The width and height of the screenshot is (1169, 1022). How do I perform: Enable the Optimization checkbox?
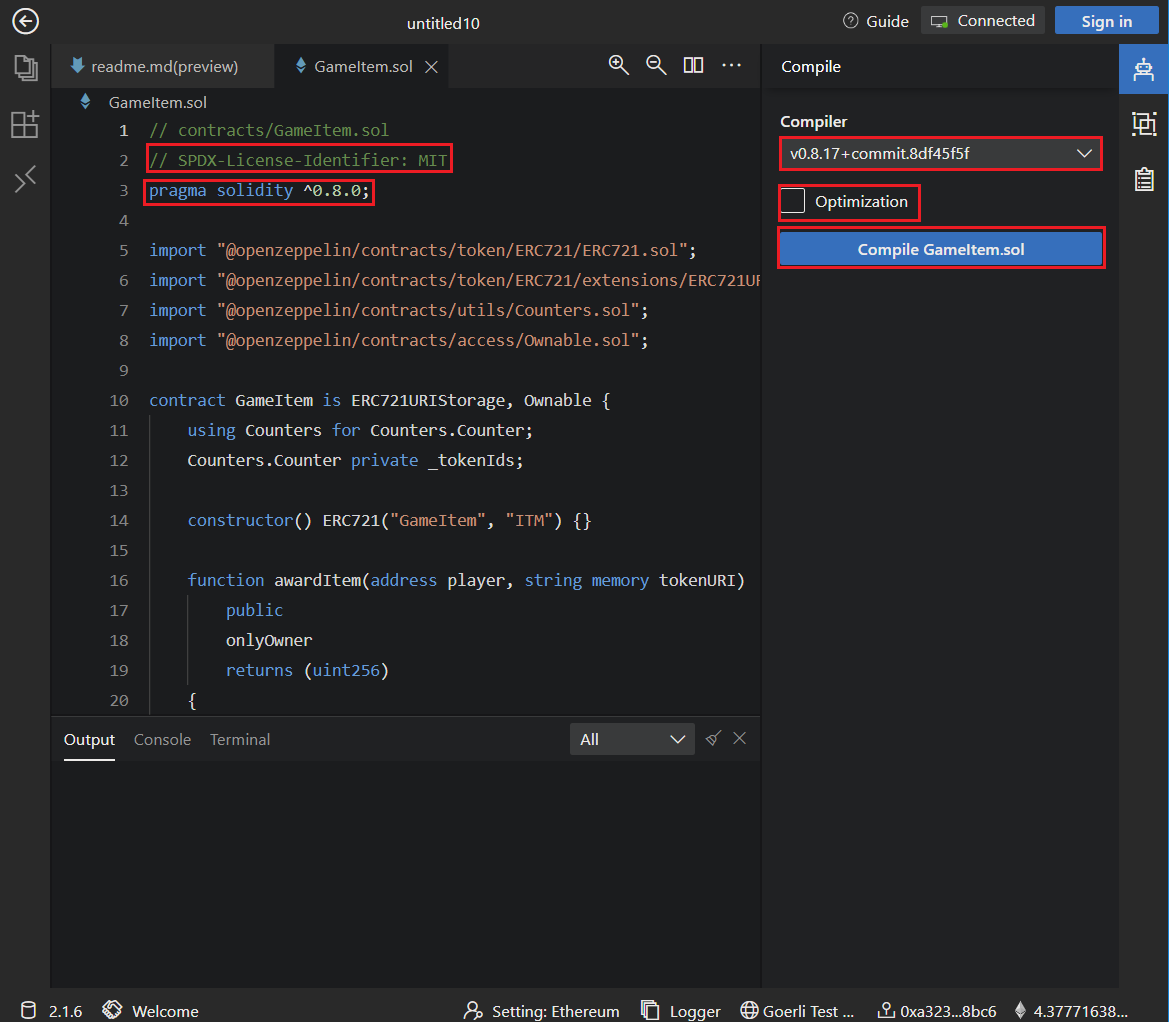[793, 201]
